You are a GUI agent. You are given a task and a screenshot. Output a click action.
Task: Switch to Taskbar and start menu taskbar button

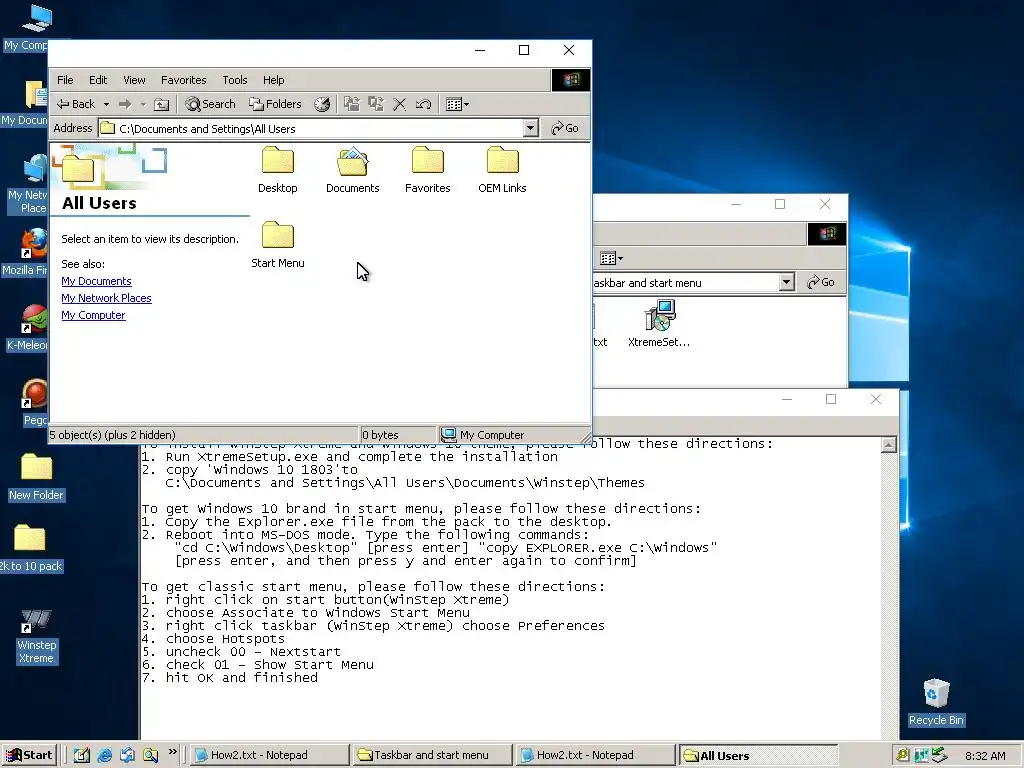click(x=432, y=755)
